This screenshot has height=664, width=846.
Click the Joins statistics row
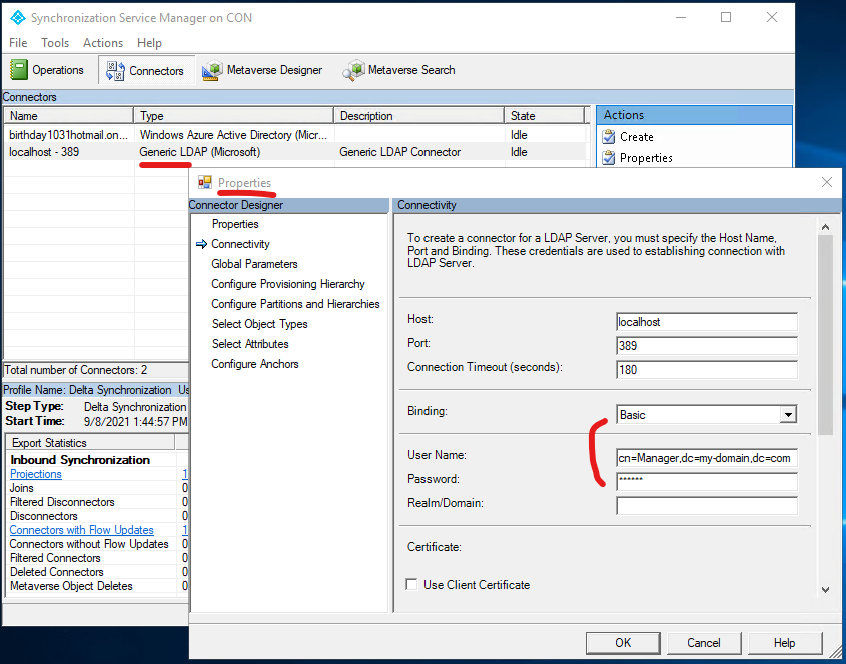click(x=97, y=488)
